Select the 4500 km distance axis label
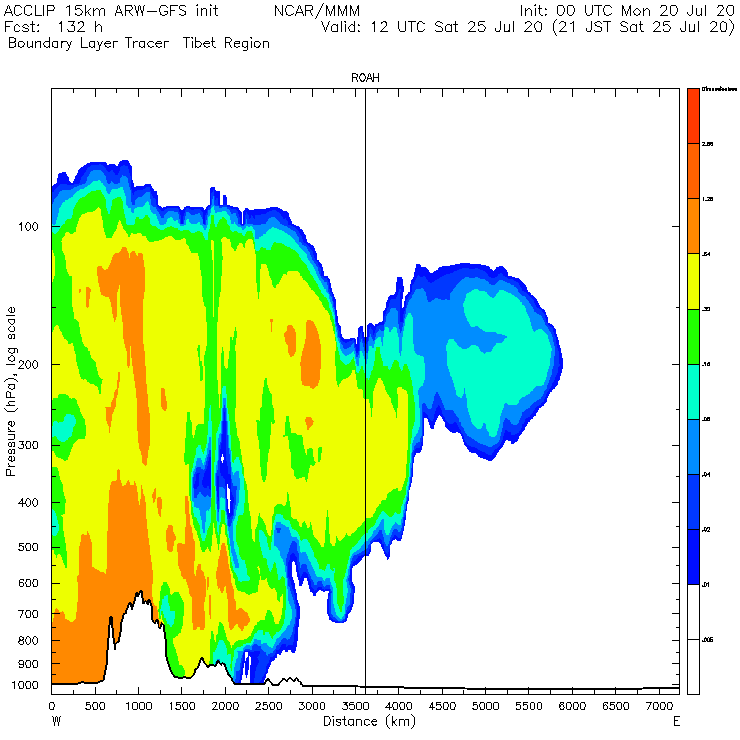Image resolution: width=740 pixels, height=740 pixels. (442, 706)
